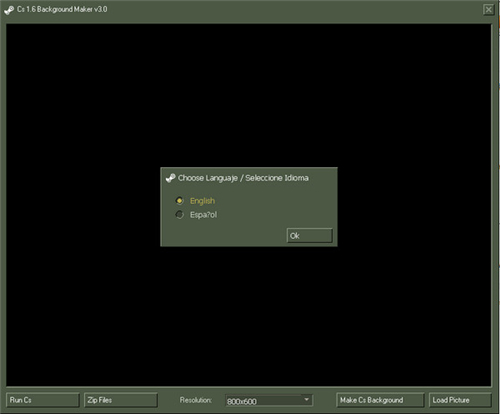Click the Run Cs button
Screen dimensions: 500x414
point(43,400)
